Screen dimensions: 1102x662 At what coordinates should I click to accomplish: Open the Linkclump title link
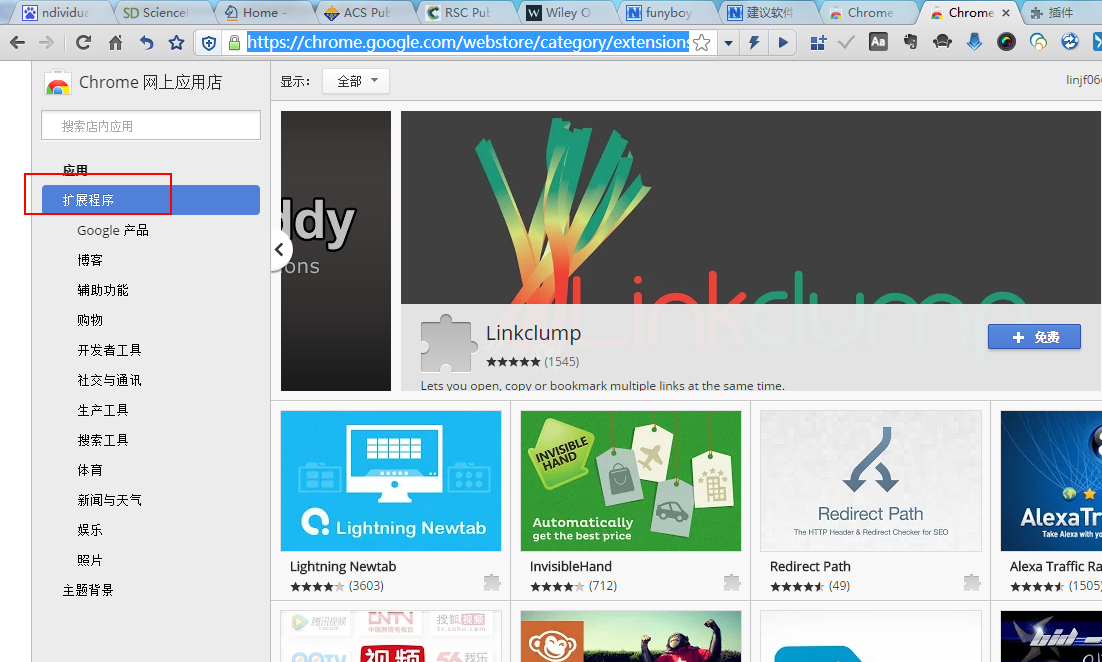coord(533,333)
